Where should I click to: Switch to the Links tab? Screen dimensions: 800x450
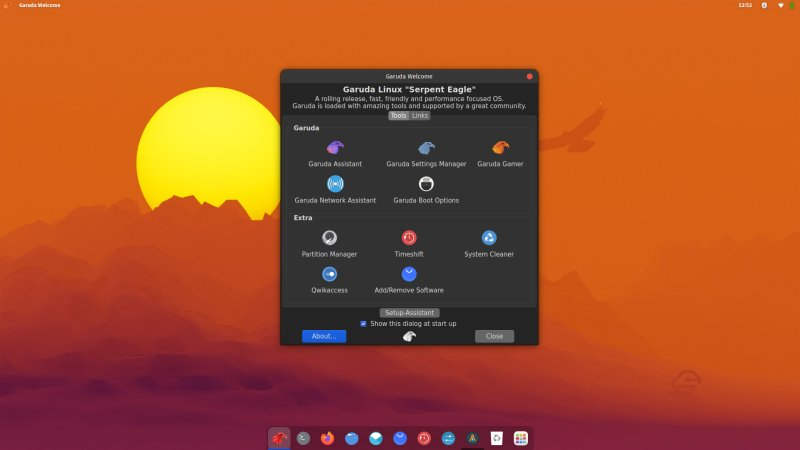420,116
